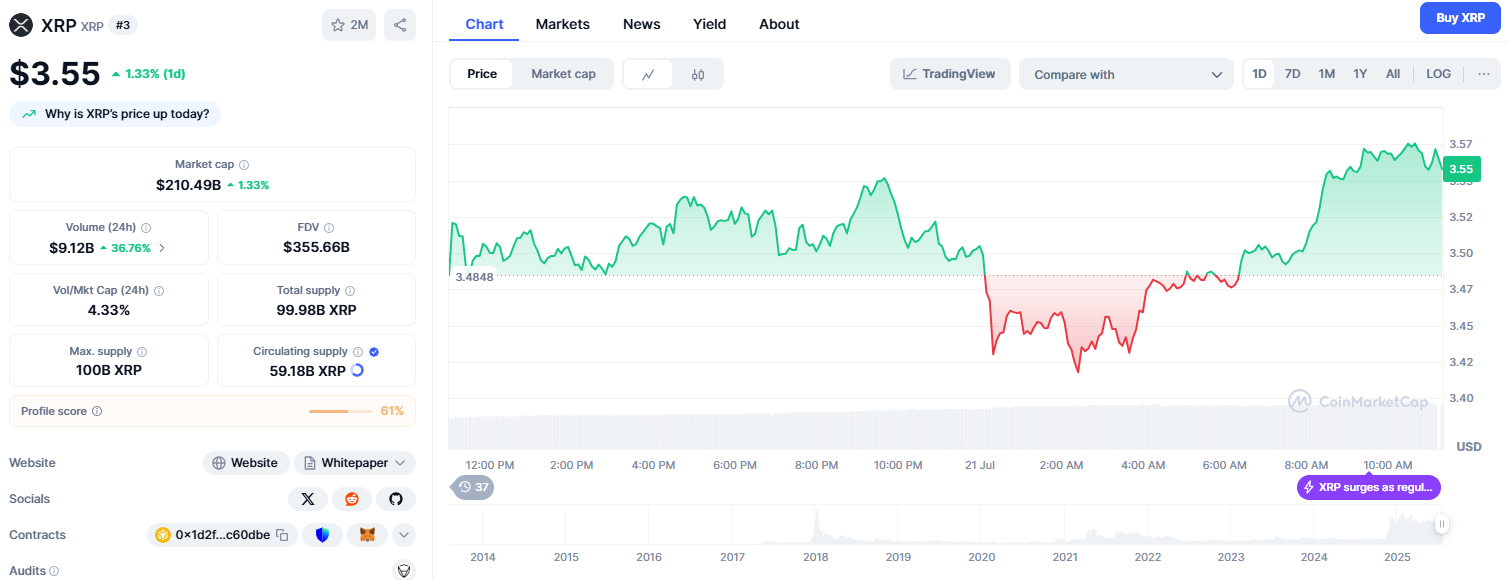
Task: Click the Vol/Mkt Cap info icon
Action: click(159, 291)
